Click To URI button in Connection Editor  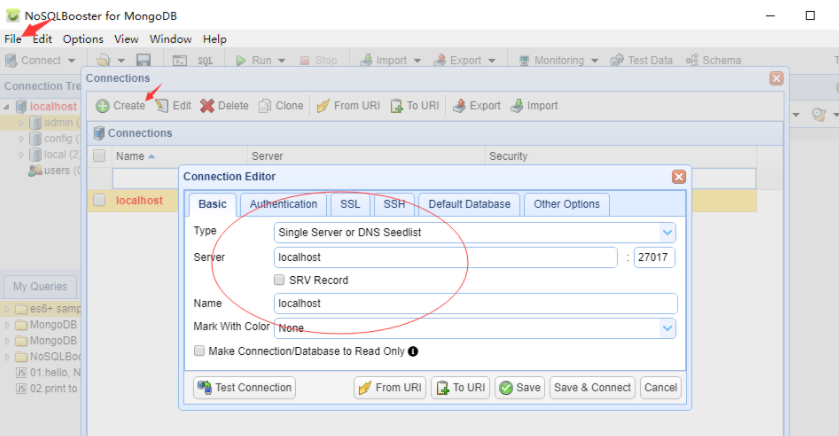pyautogui.click(x=460, y=387)
